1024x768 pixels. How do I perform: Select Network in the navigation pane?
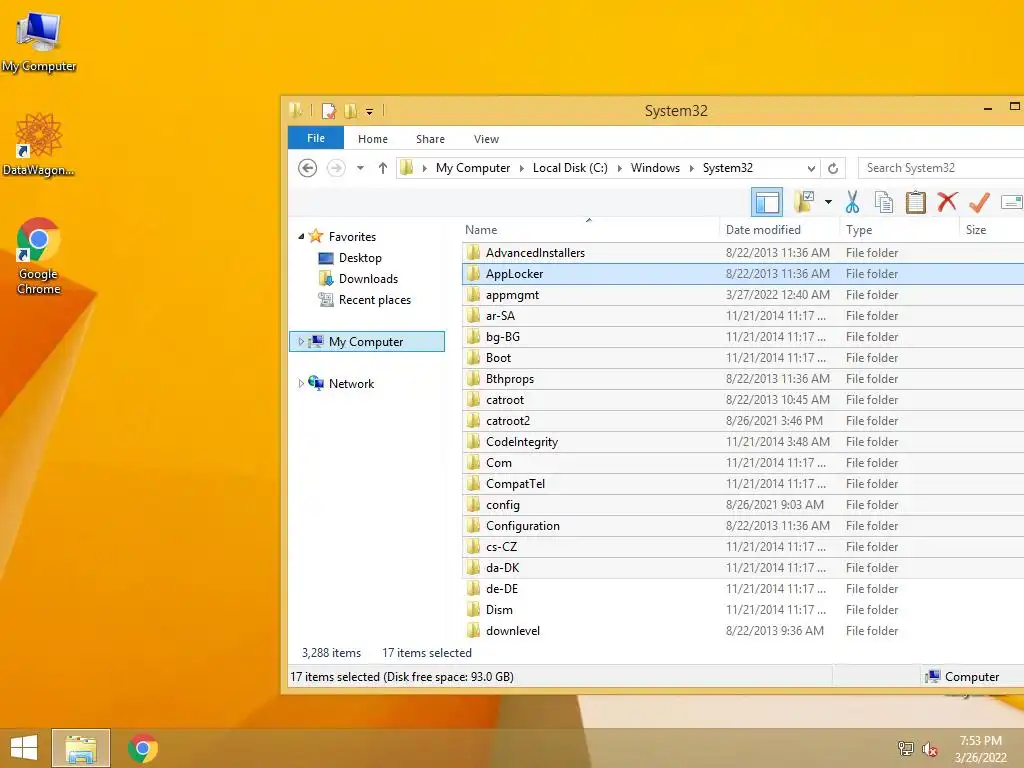coord(351,383)
